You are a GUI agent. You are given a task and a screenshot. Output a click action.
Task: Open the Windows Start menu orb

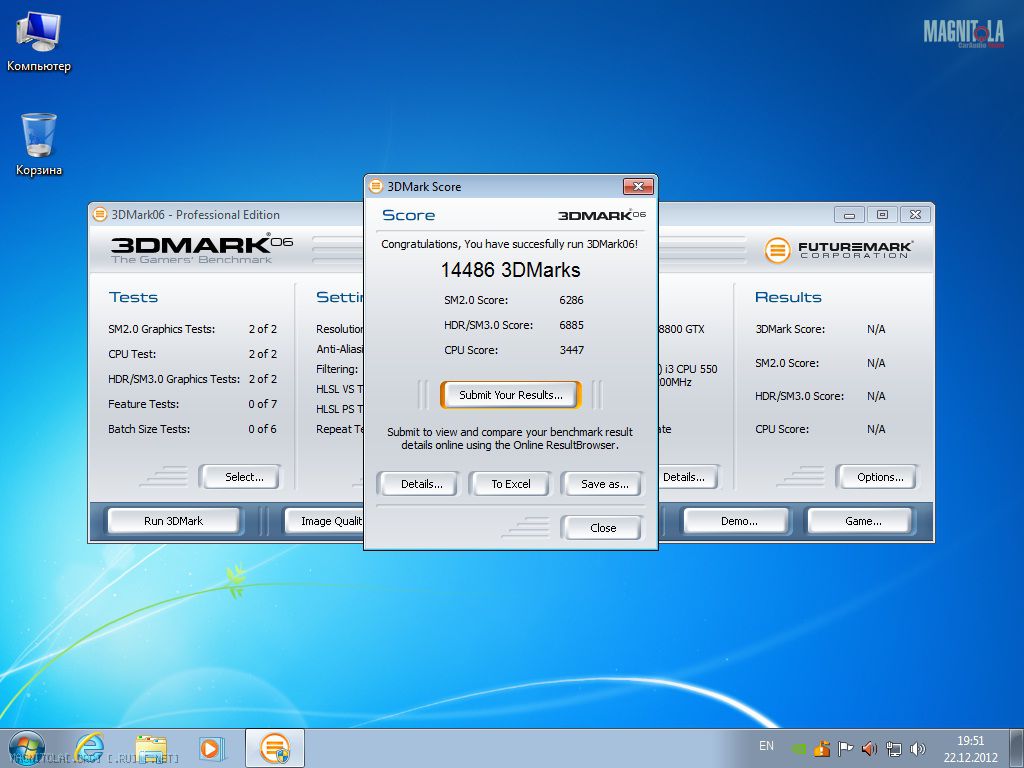tap(27, 747)
